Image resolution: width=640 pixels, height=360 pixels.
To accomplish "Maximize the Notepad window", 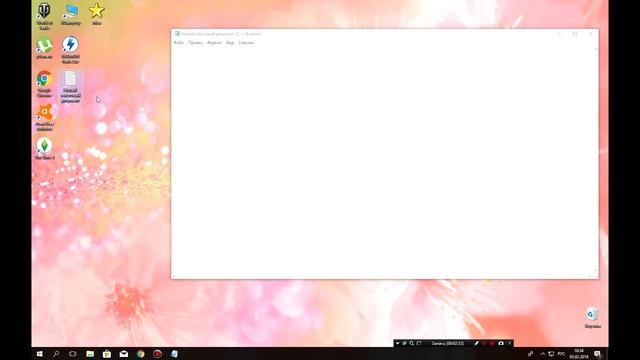I will coord(575,34).
